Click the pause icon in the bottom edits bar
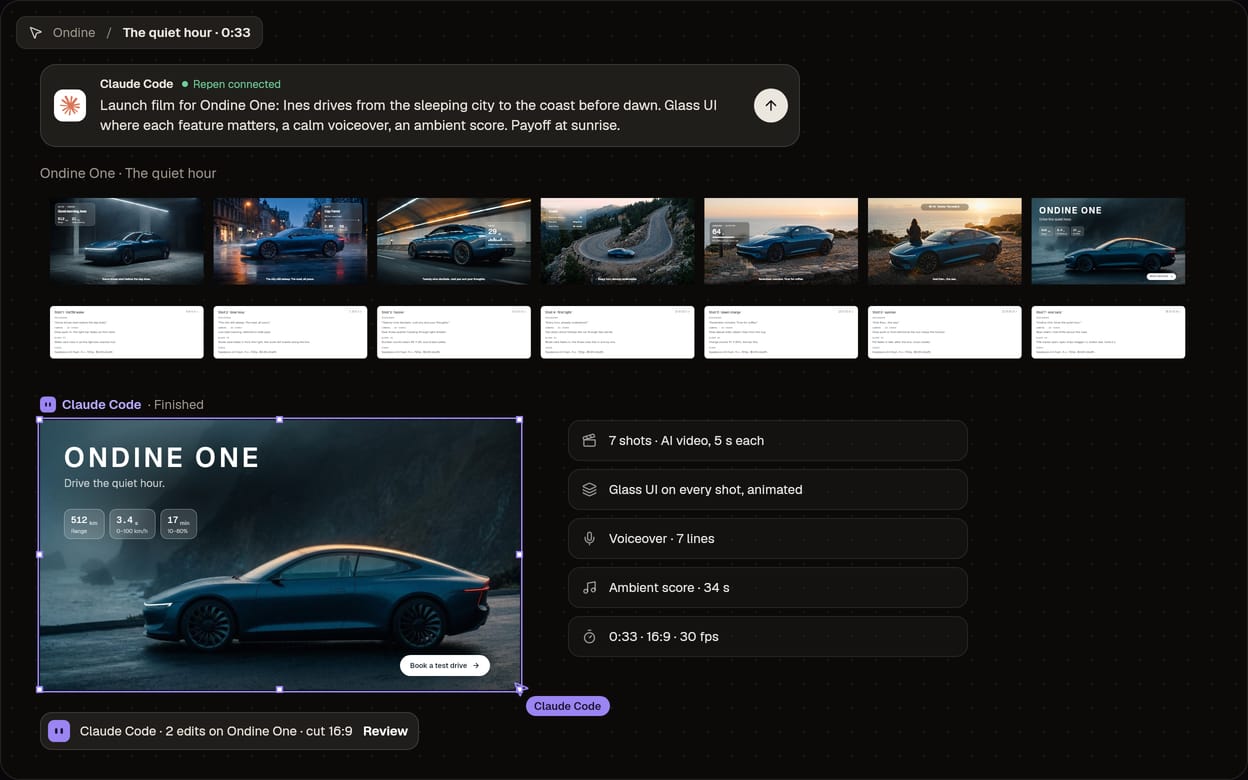The width and height of the screenshot is (1248, 780). click(59, 731)
